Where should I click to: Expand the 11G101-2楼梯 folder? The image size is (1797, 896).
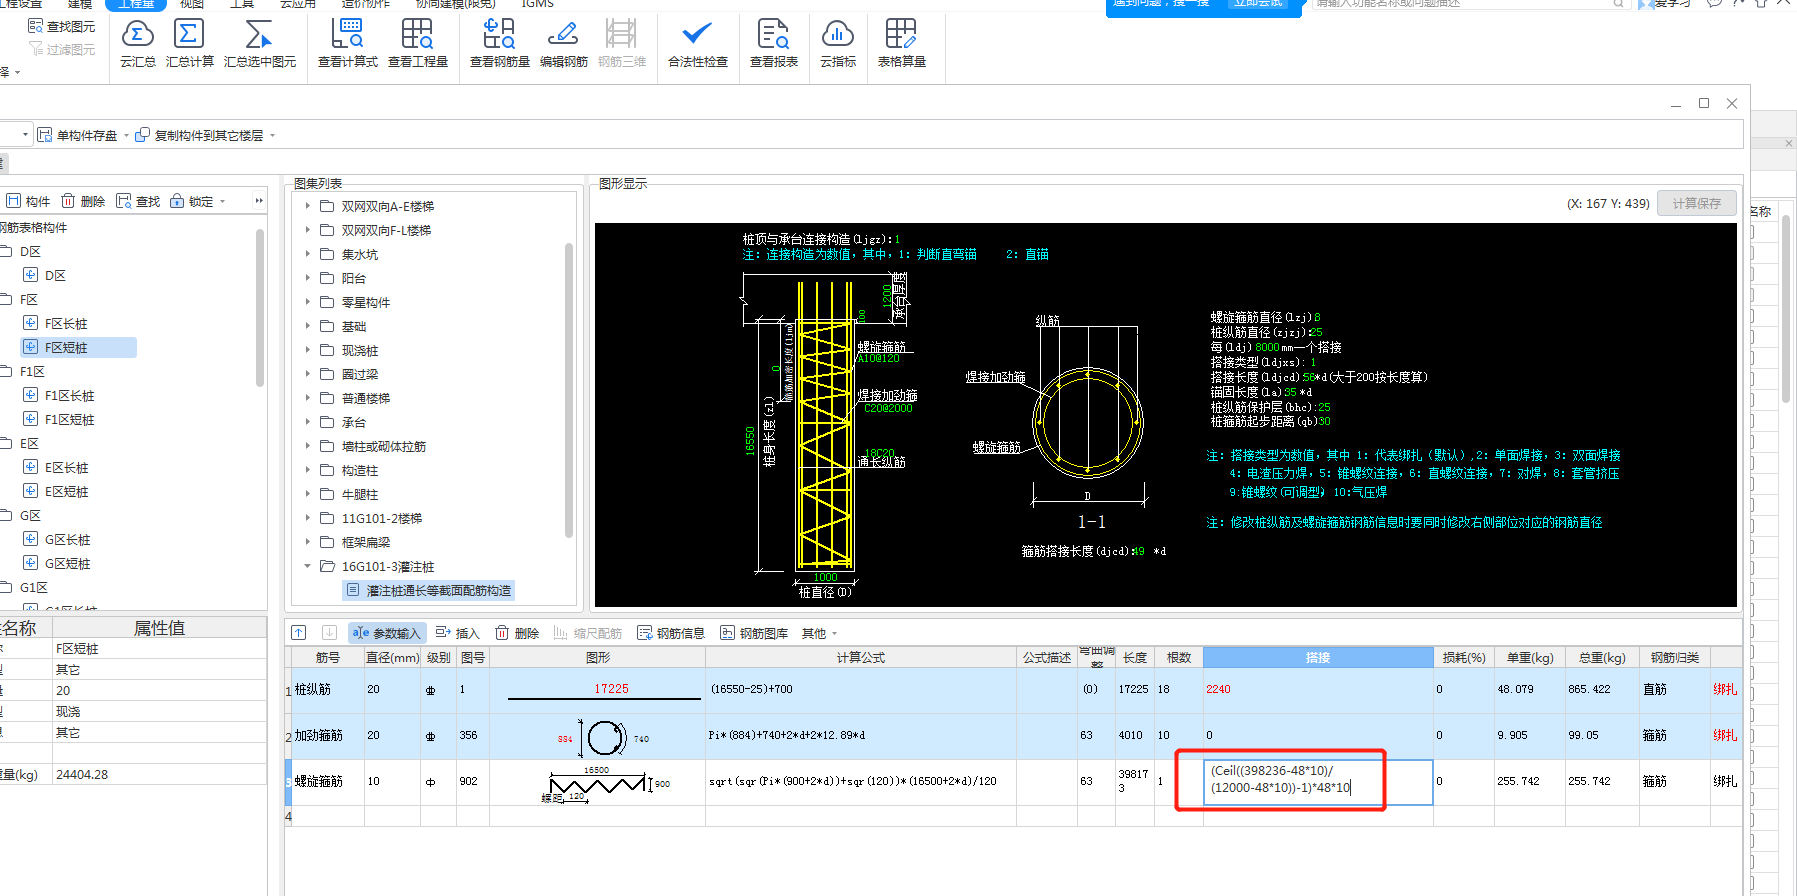(x=308, y=518)
